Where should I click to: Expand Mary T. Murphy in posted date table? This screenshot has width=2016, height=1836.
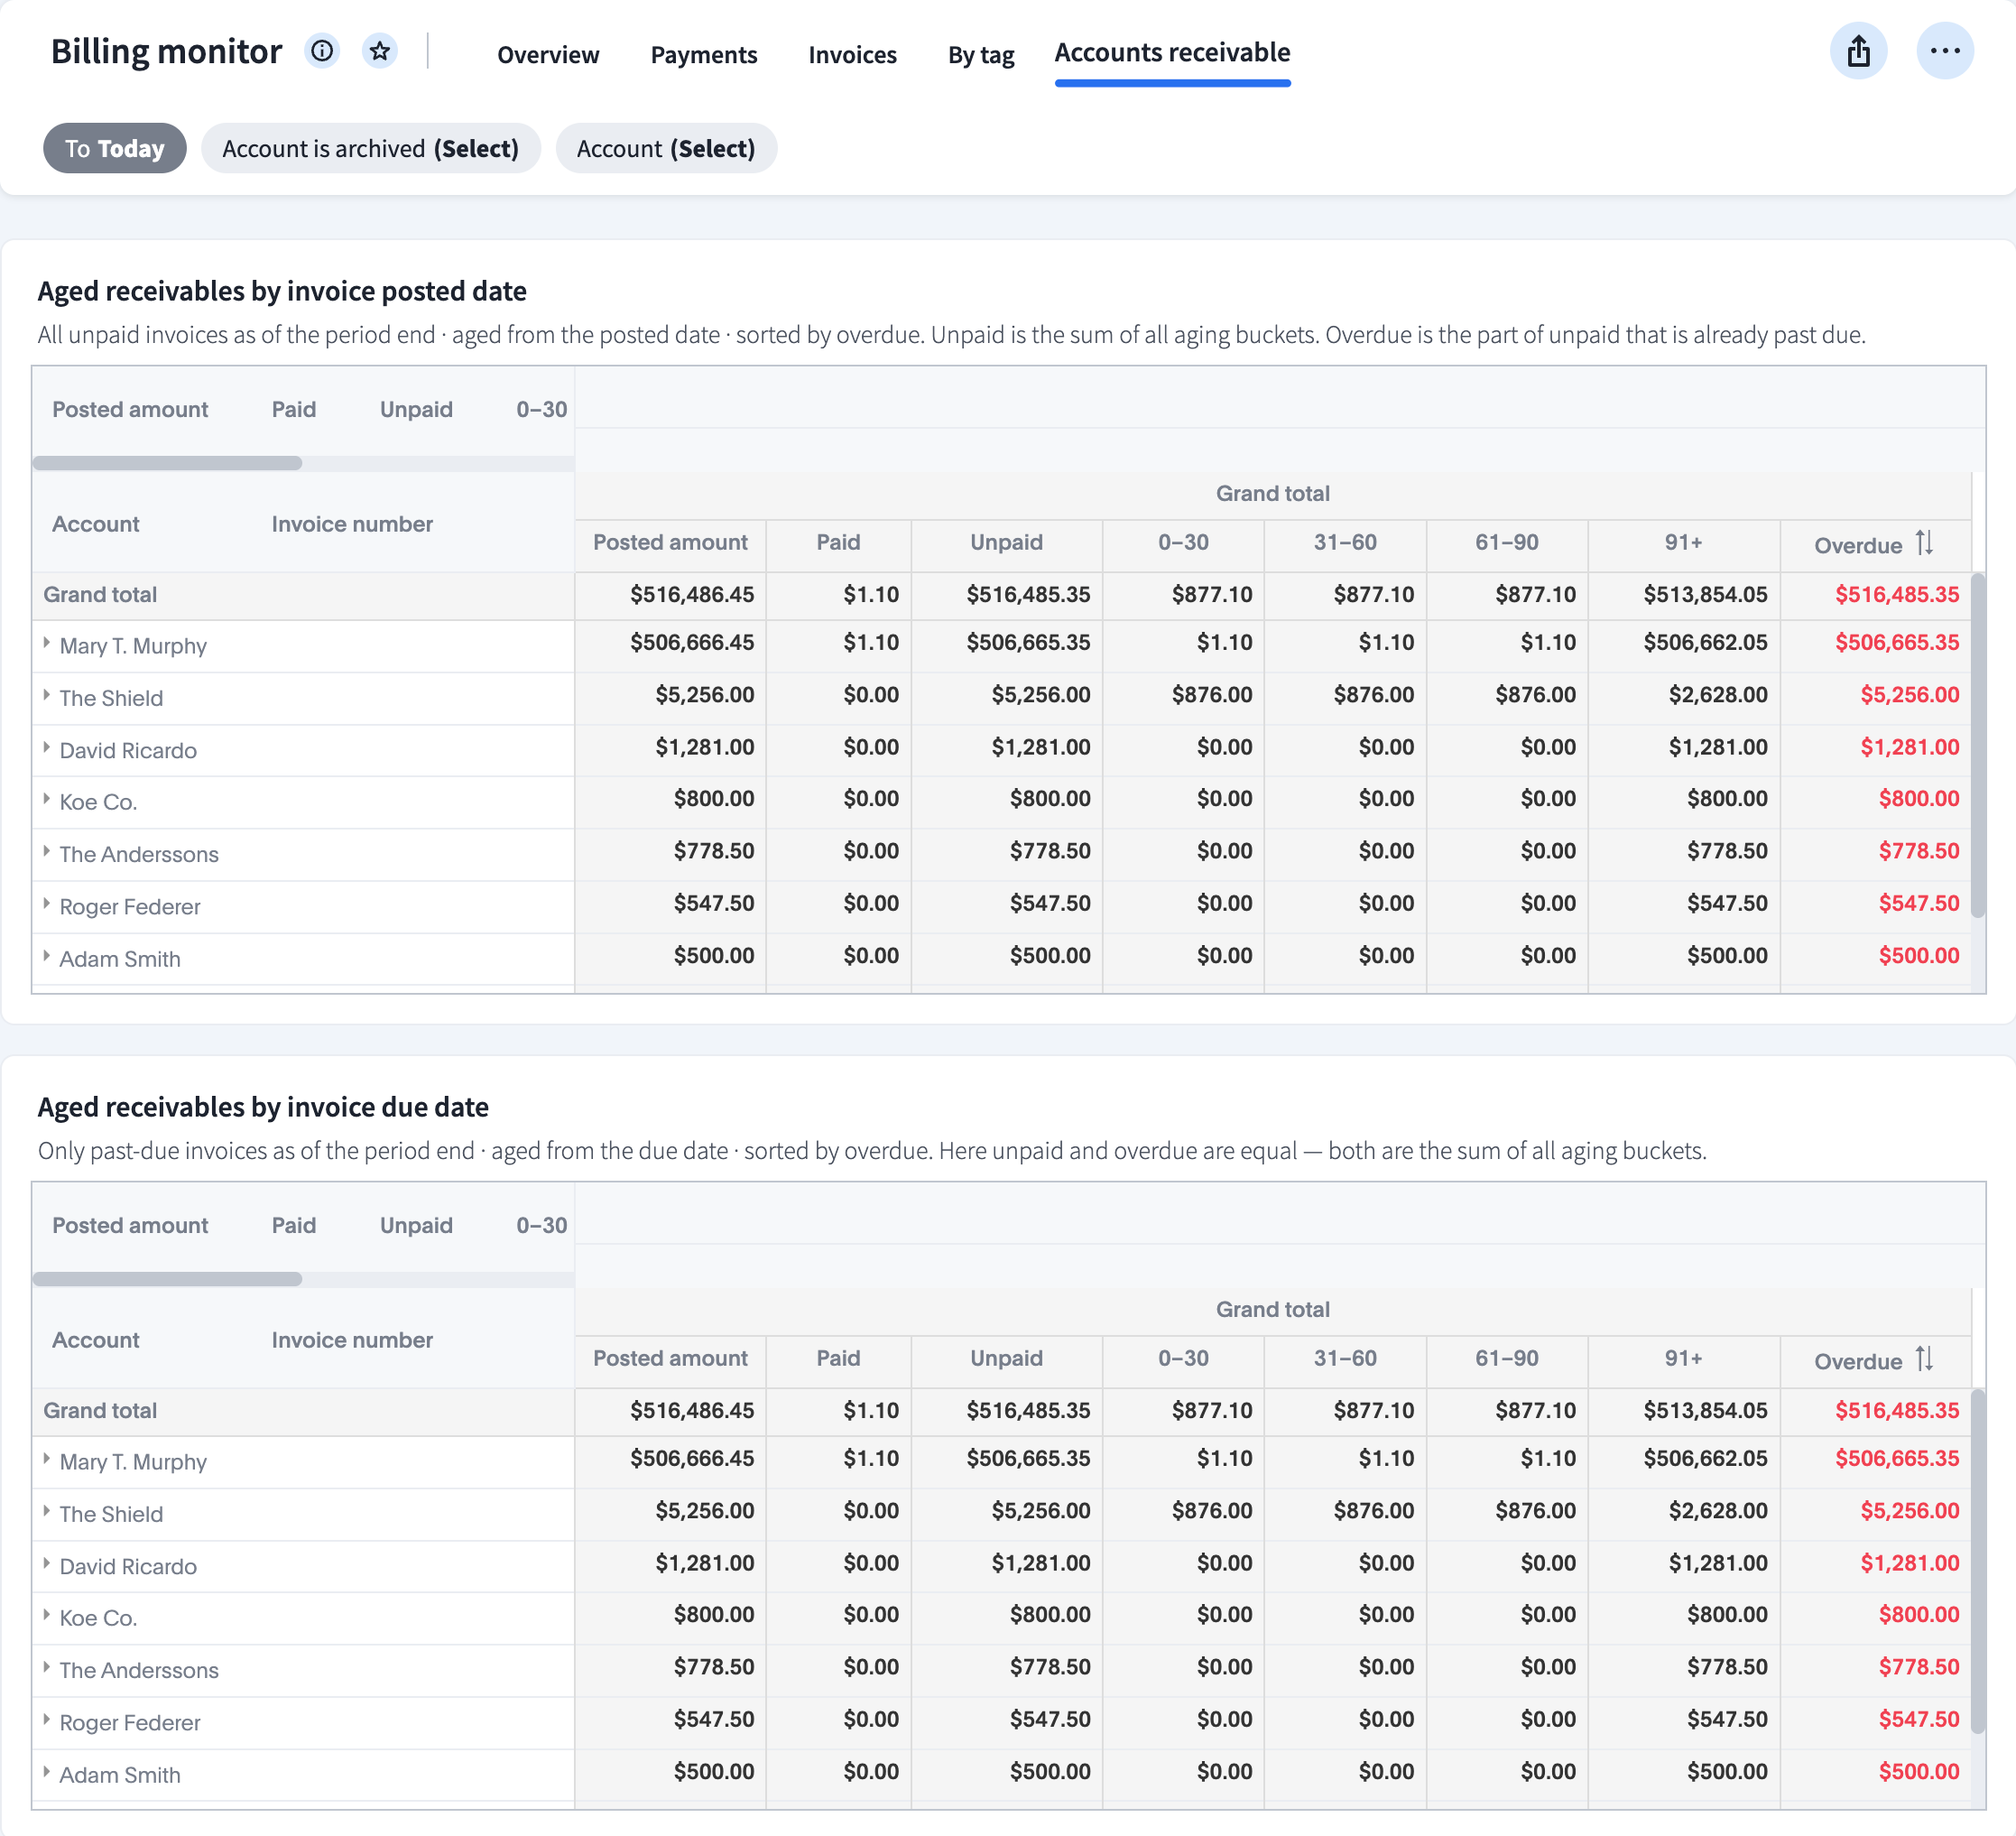(47, 643)
